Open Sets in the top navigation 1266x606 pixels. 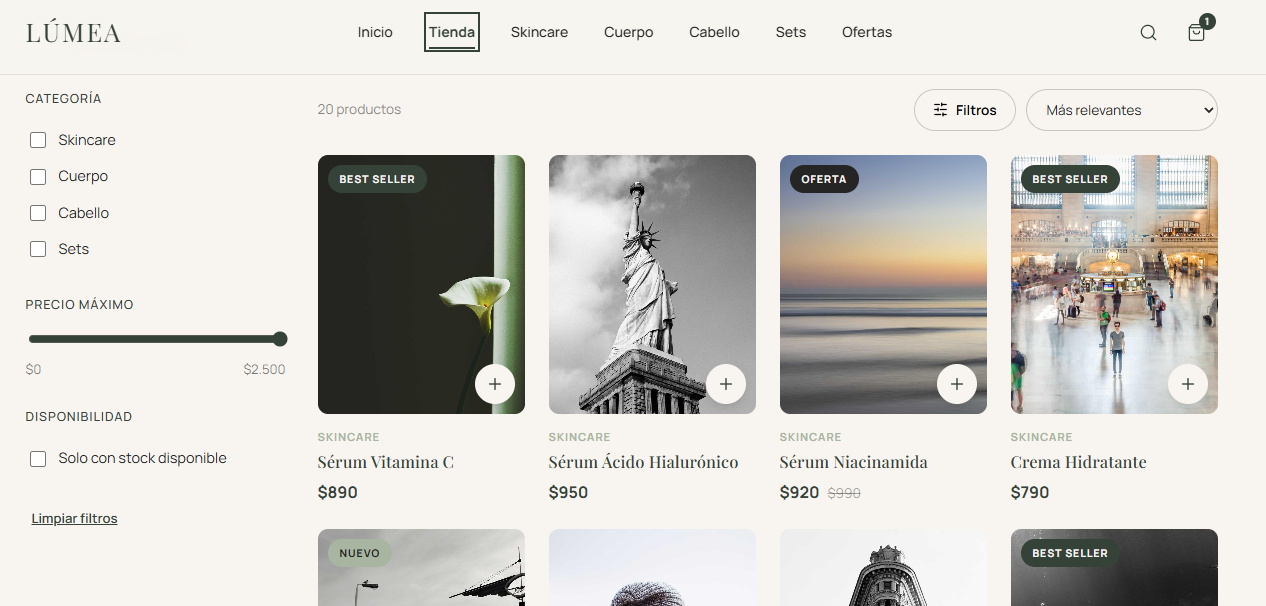pos(791,32)
